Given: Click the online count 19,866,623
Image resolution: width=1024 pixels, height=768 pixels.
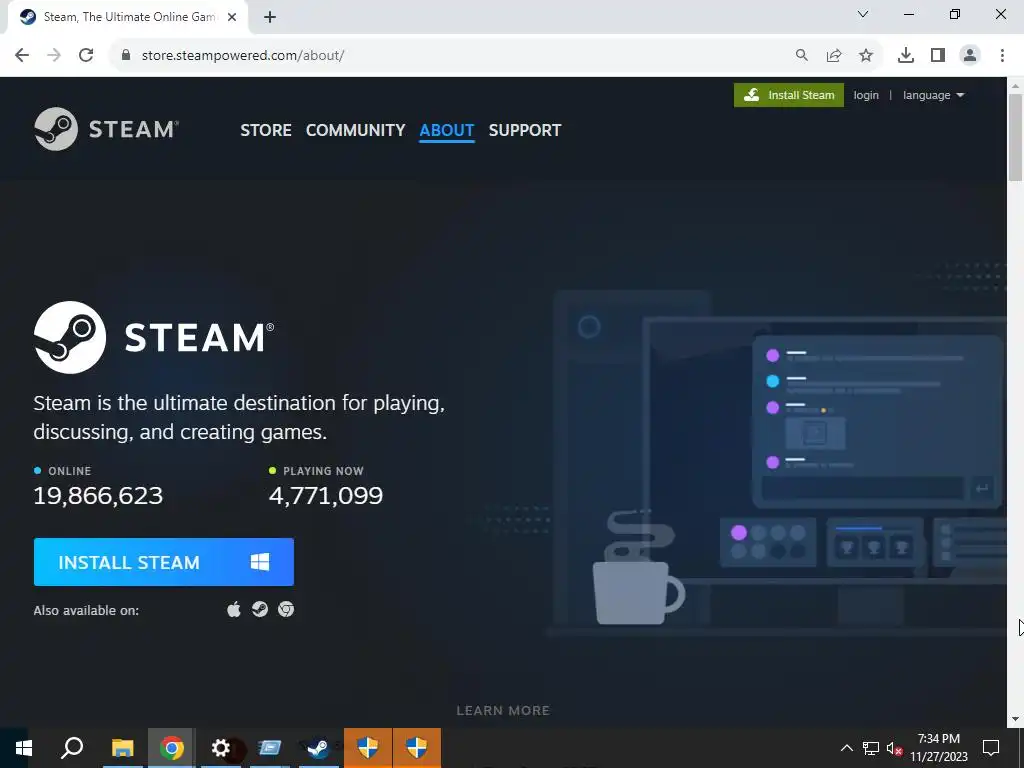Looking at the screenshot, I should pos(98,496).
